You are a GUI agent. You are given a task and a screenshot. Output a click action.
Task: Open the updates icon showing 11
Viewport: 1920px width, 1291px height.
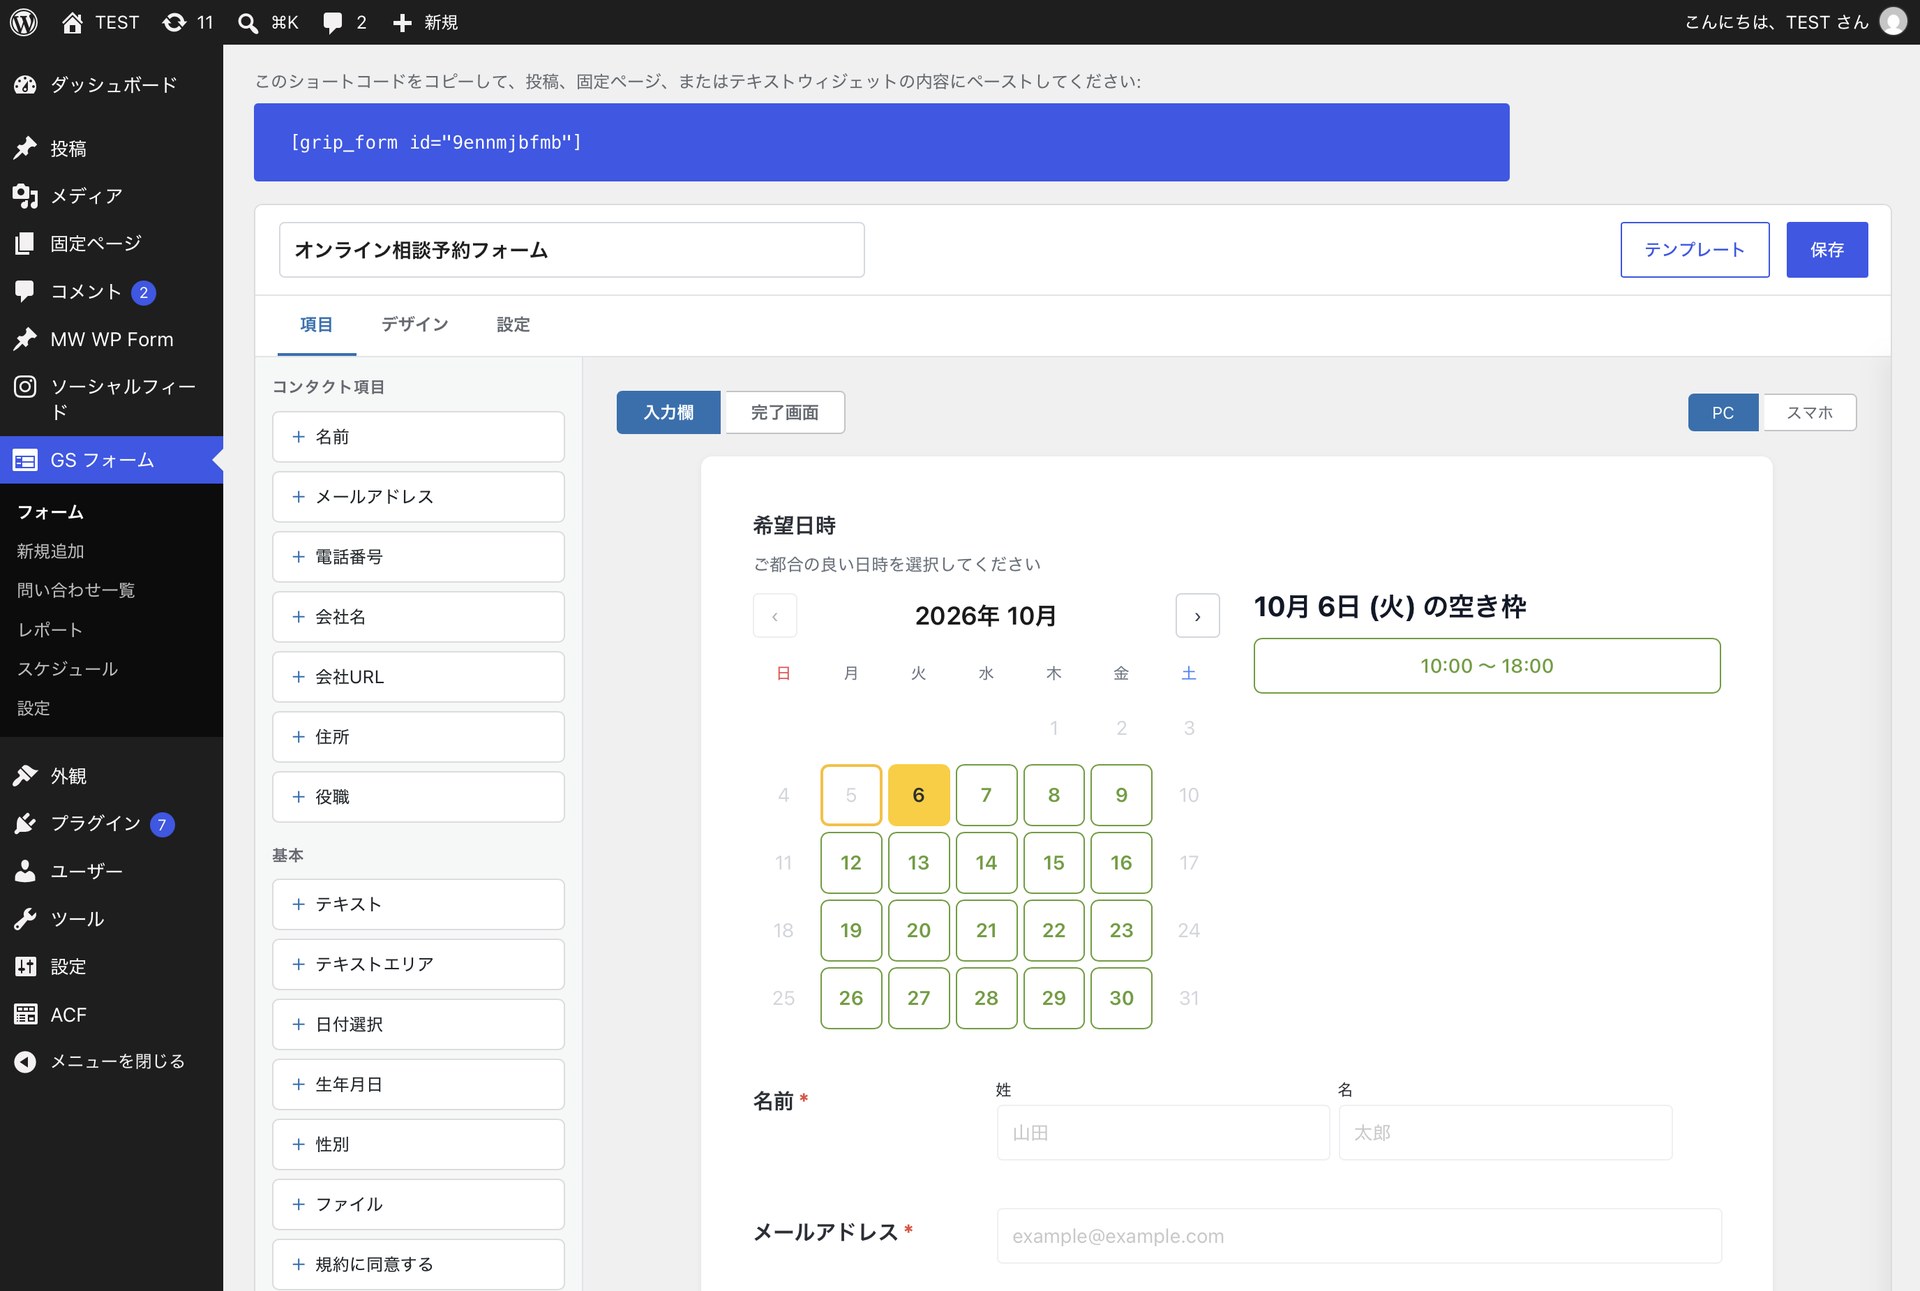(174, 22)
